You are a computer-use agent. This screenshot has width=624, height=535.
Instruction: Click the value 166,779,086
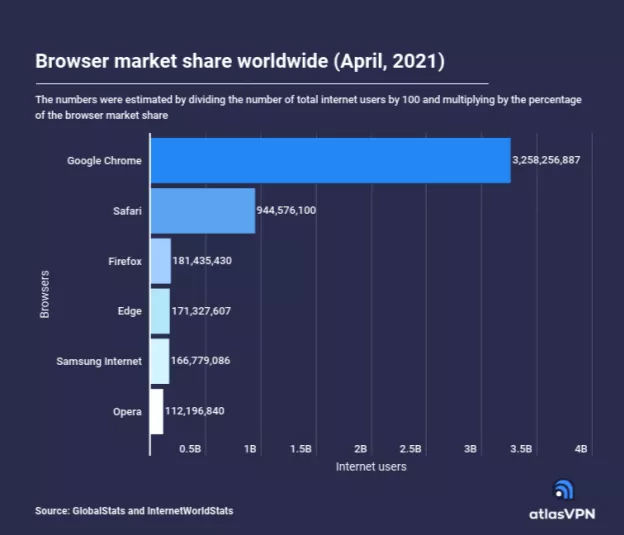[201, 361]
